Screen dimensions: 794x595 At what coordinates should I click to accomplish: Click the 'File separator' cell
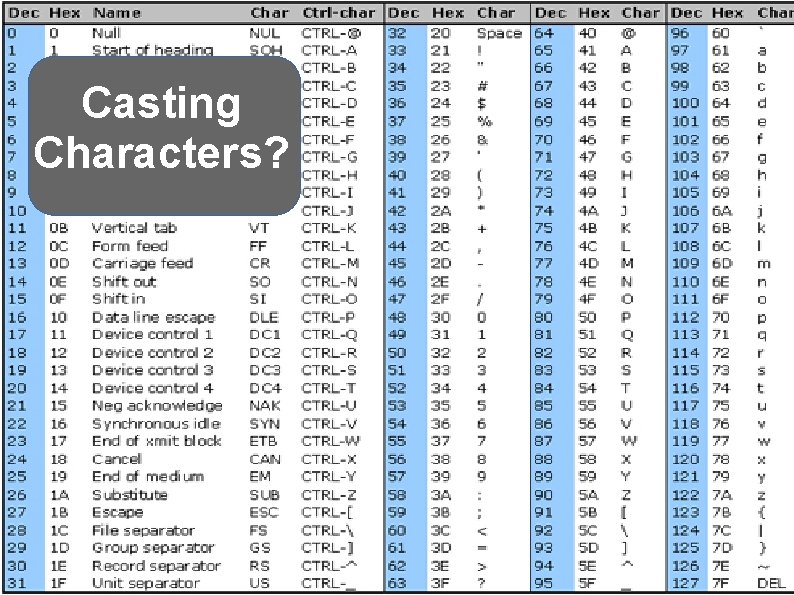[x=143, y=531]
